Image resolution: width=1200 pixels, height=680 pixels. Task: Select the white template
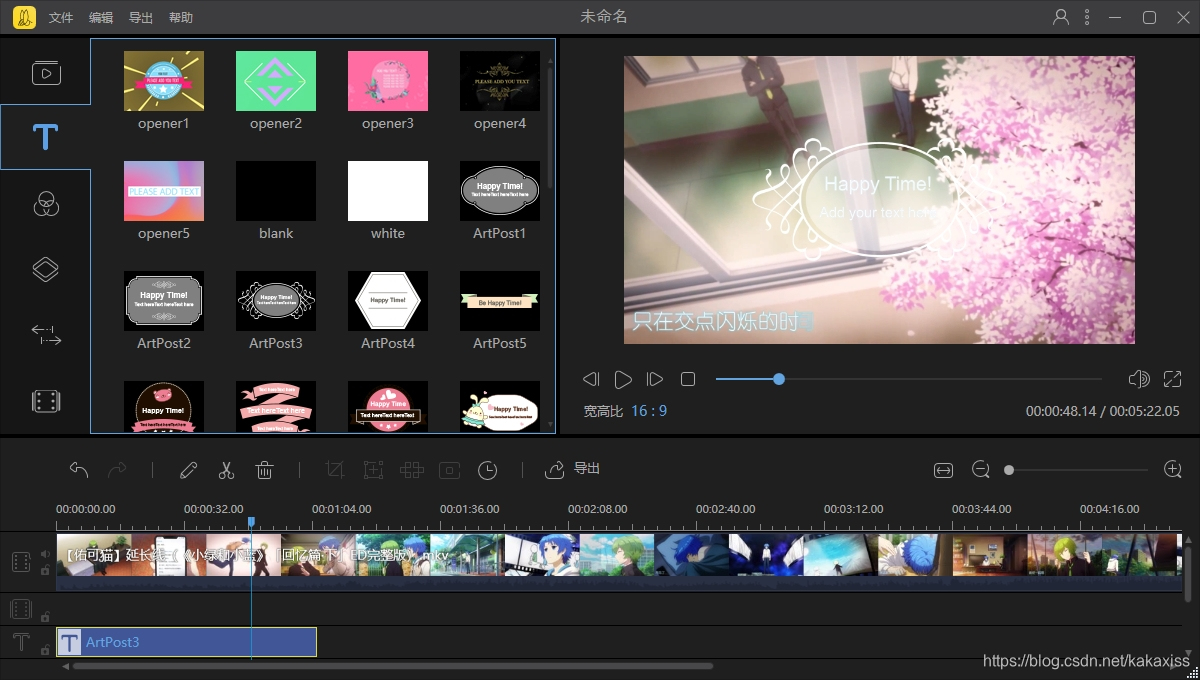click(388, 191)
